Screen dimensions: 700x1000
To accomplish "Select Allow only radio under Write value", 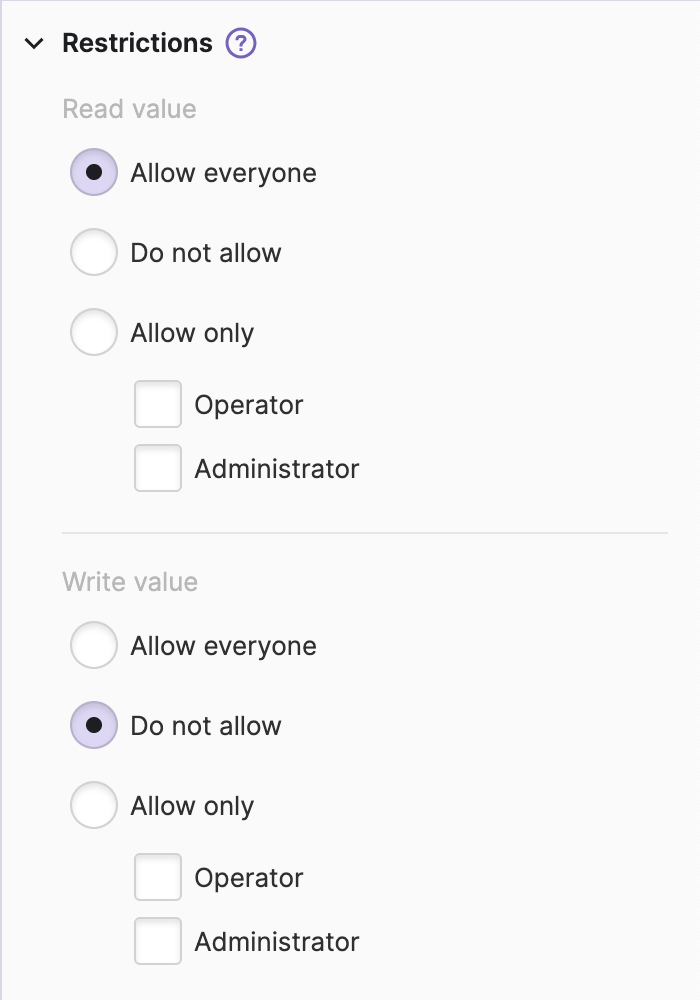I will (94, 806).
